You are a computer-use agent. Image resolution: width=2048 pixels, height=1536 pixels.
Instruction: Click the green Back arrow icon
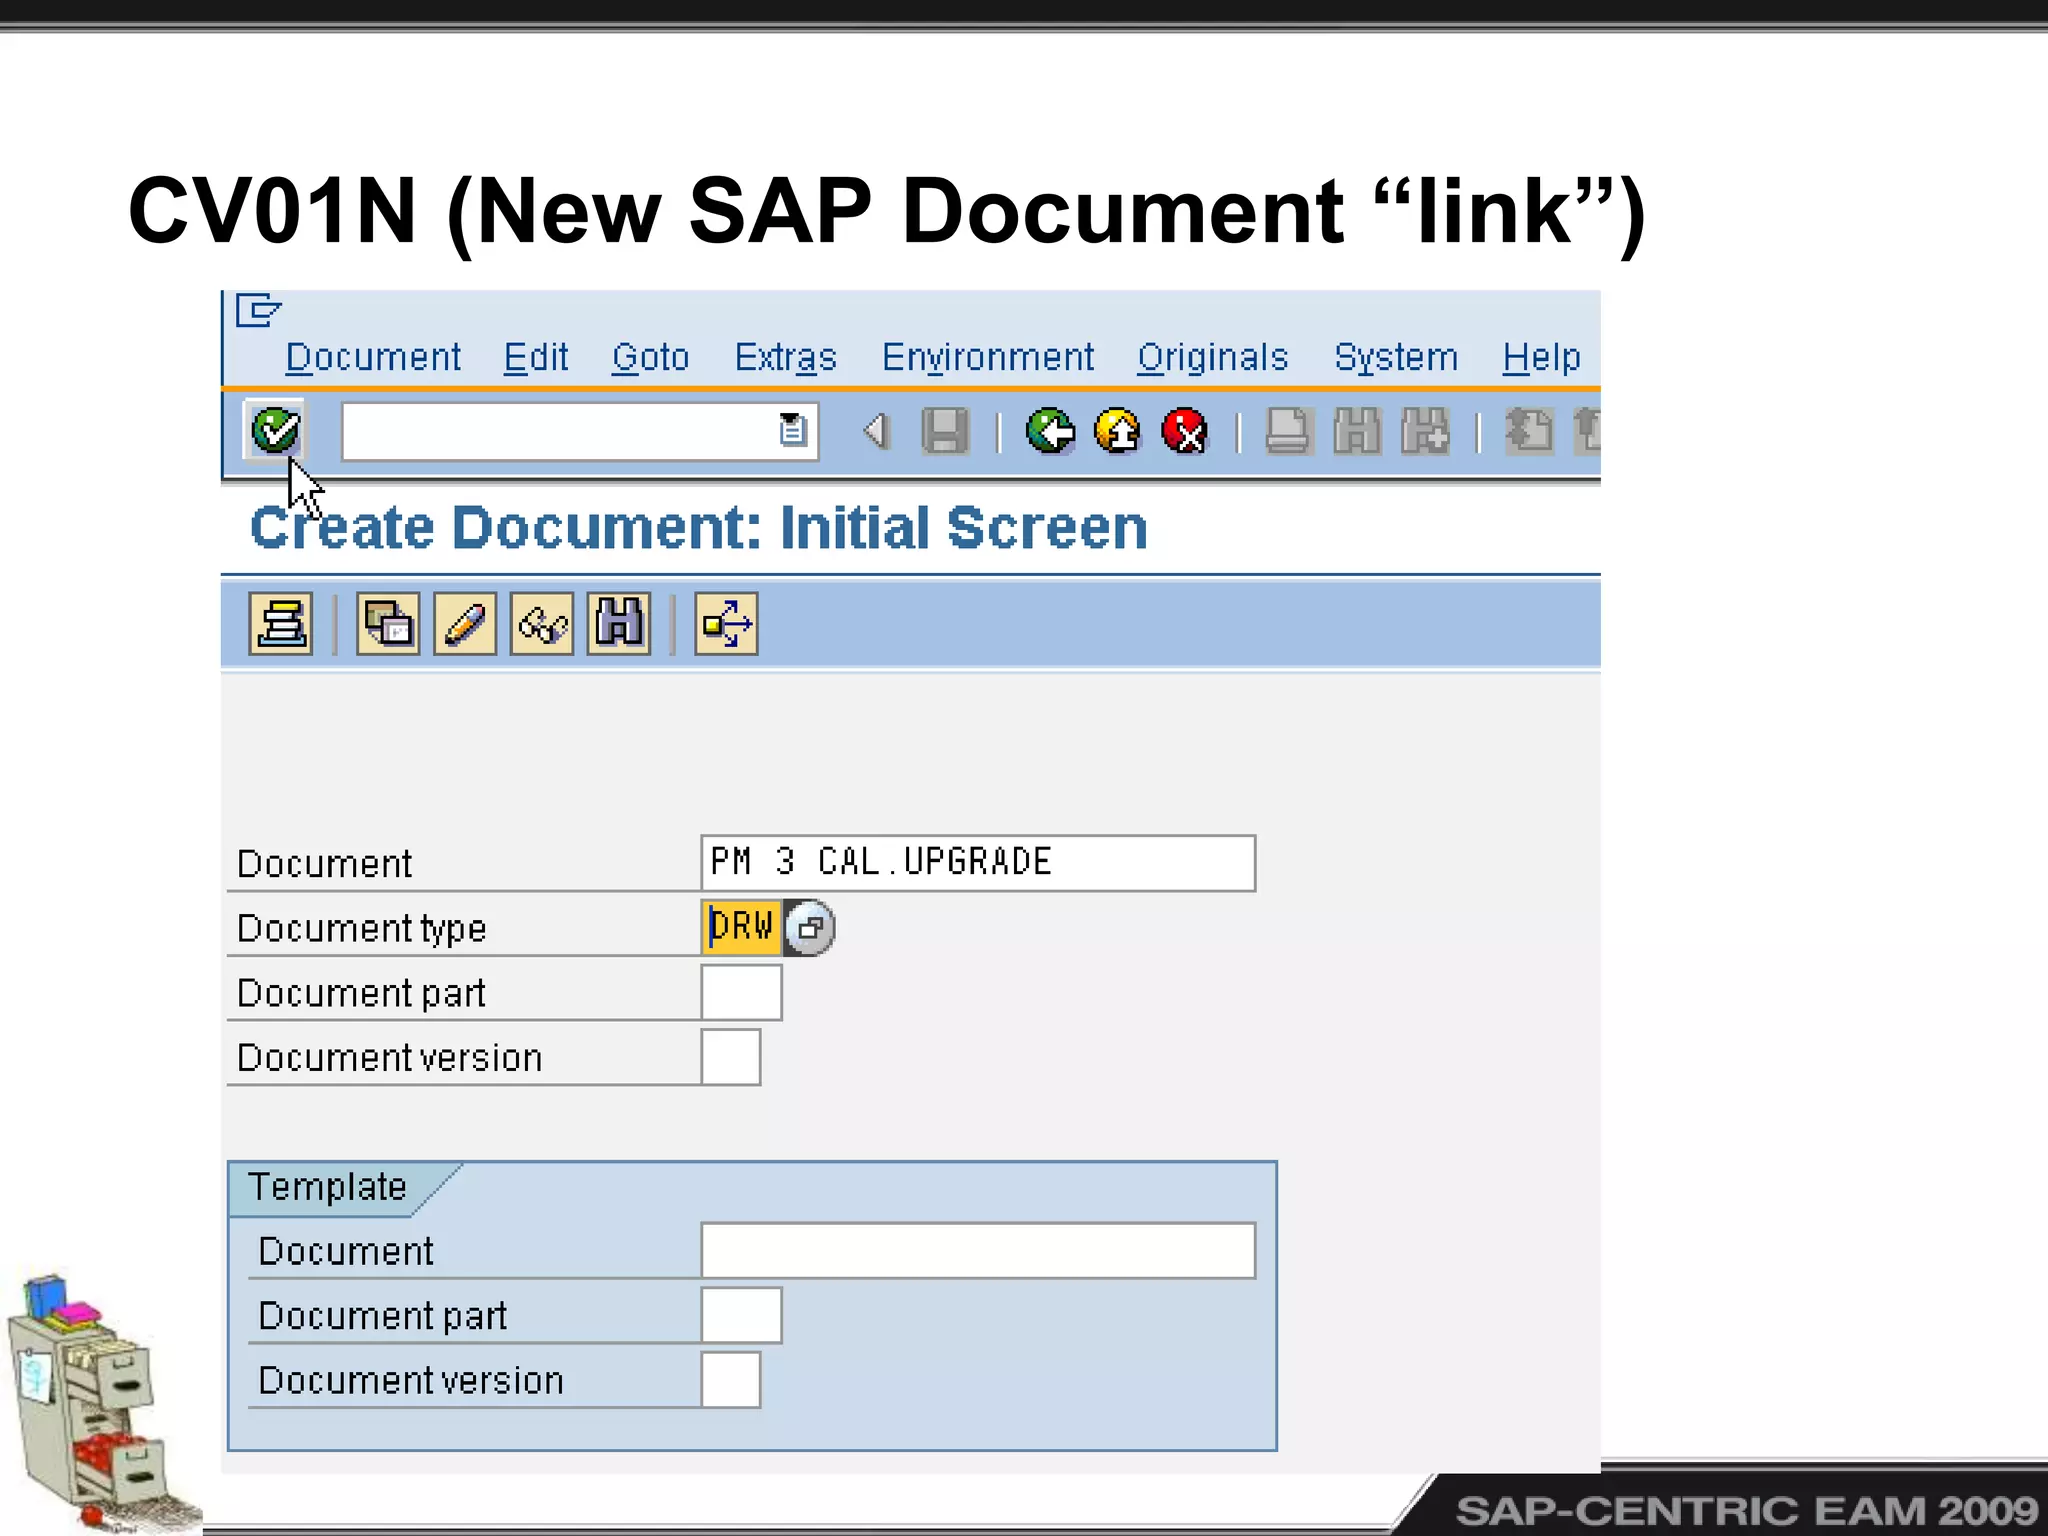[1050, 431]
